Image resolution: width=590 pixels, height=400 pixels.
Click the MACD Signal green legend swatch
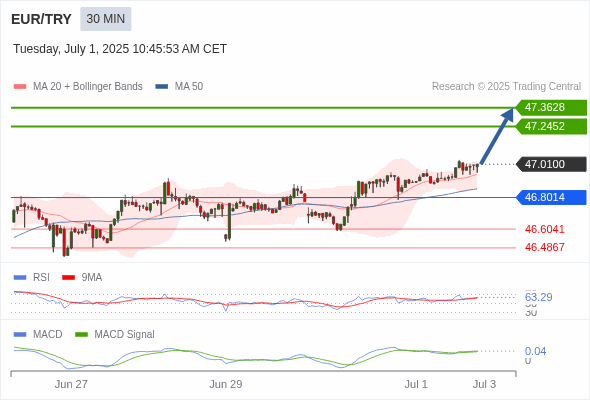(81, 335)
